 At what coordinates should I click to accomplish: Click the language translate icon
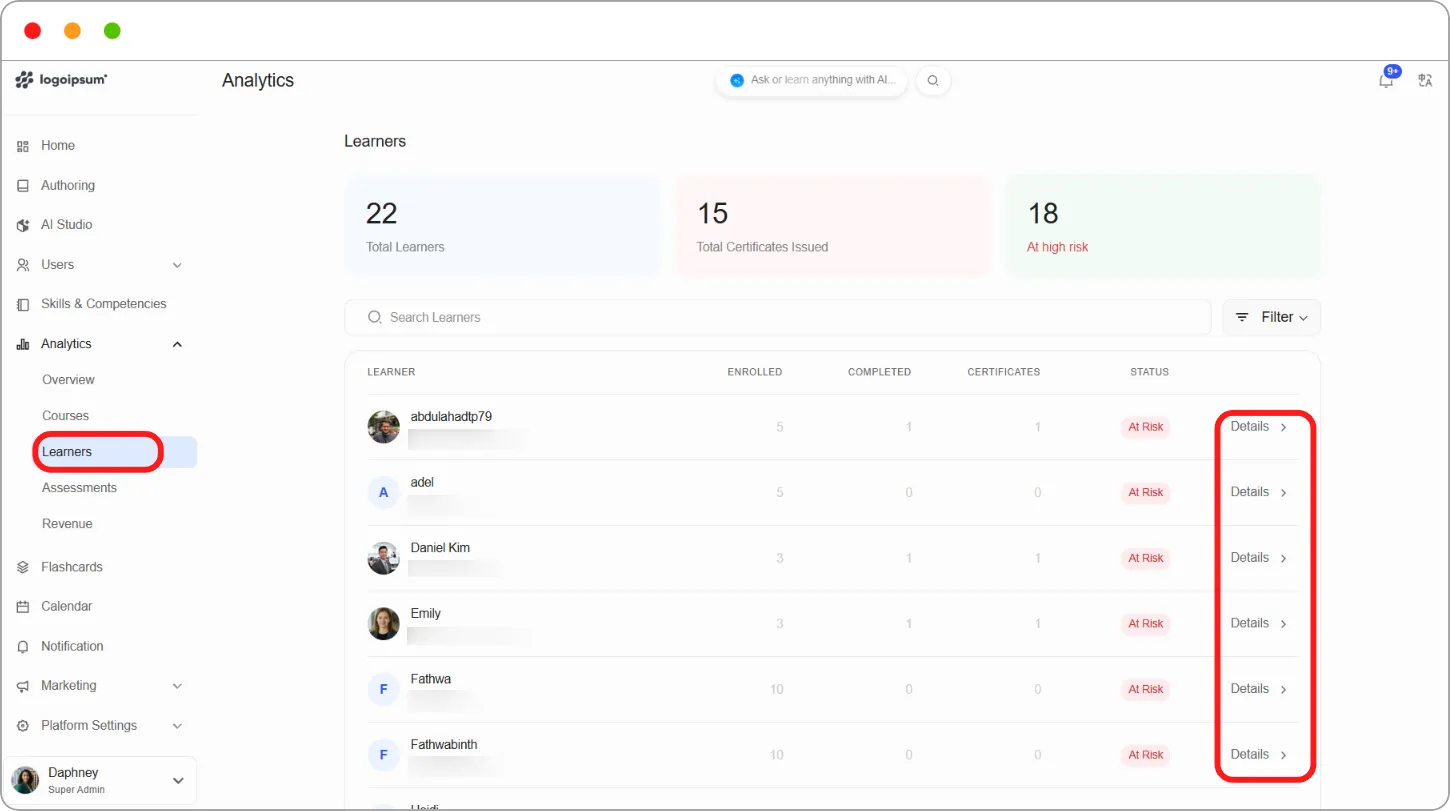[1426, 81]
